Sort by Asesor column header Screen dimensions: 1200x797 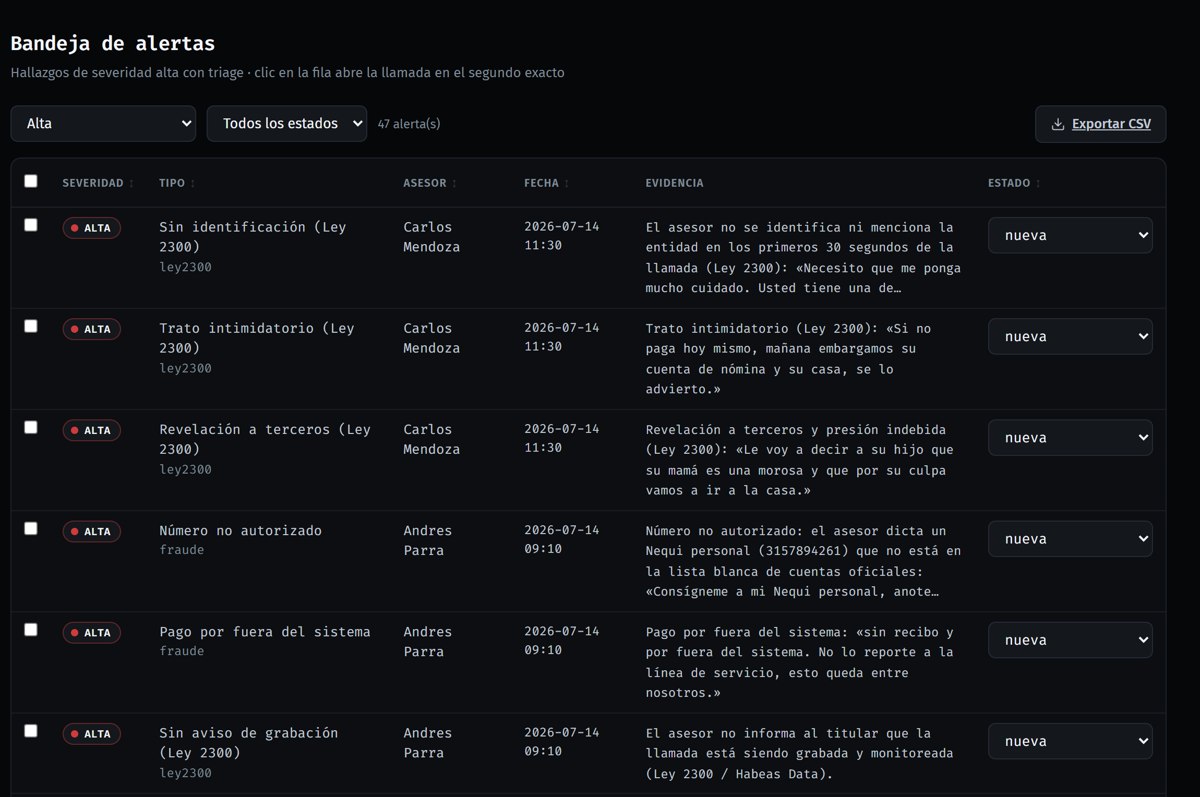[430, 184]
